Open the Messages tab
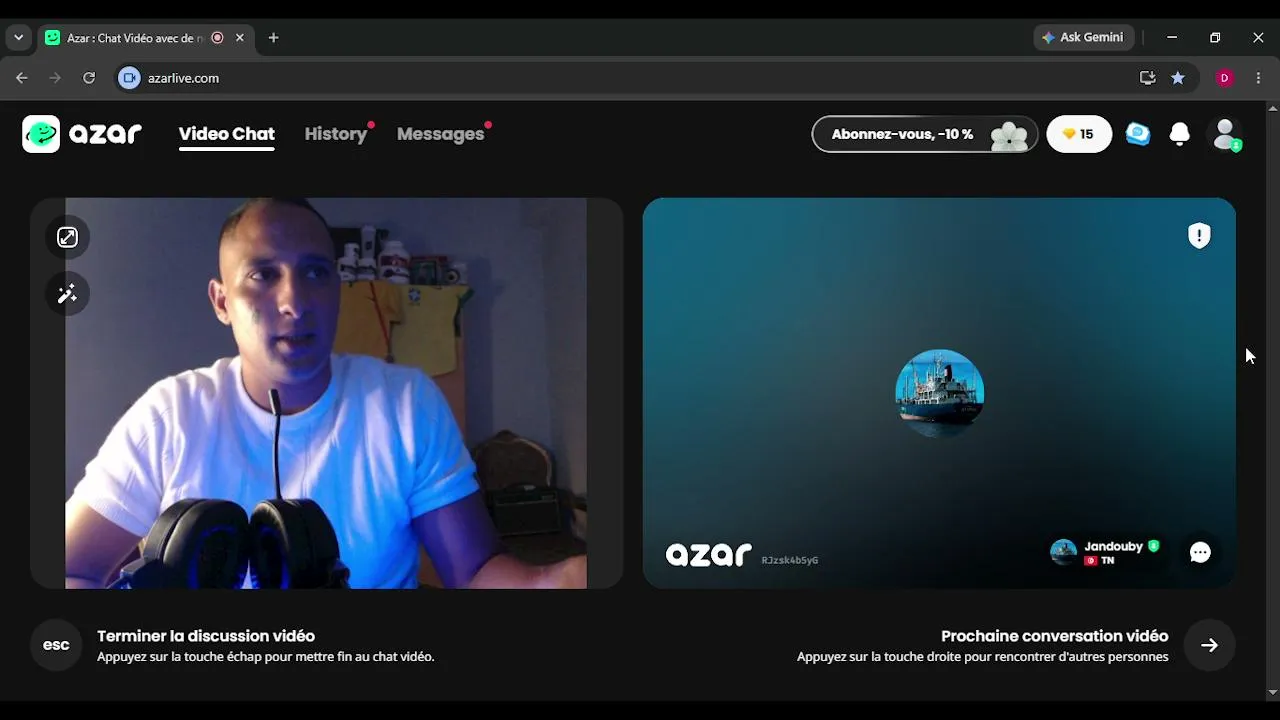Image resolution: width=1280 pixels, height=720 pixels. pyautogui.click(x=440, y=134)
